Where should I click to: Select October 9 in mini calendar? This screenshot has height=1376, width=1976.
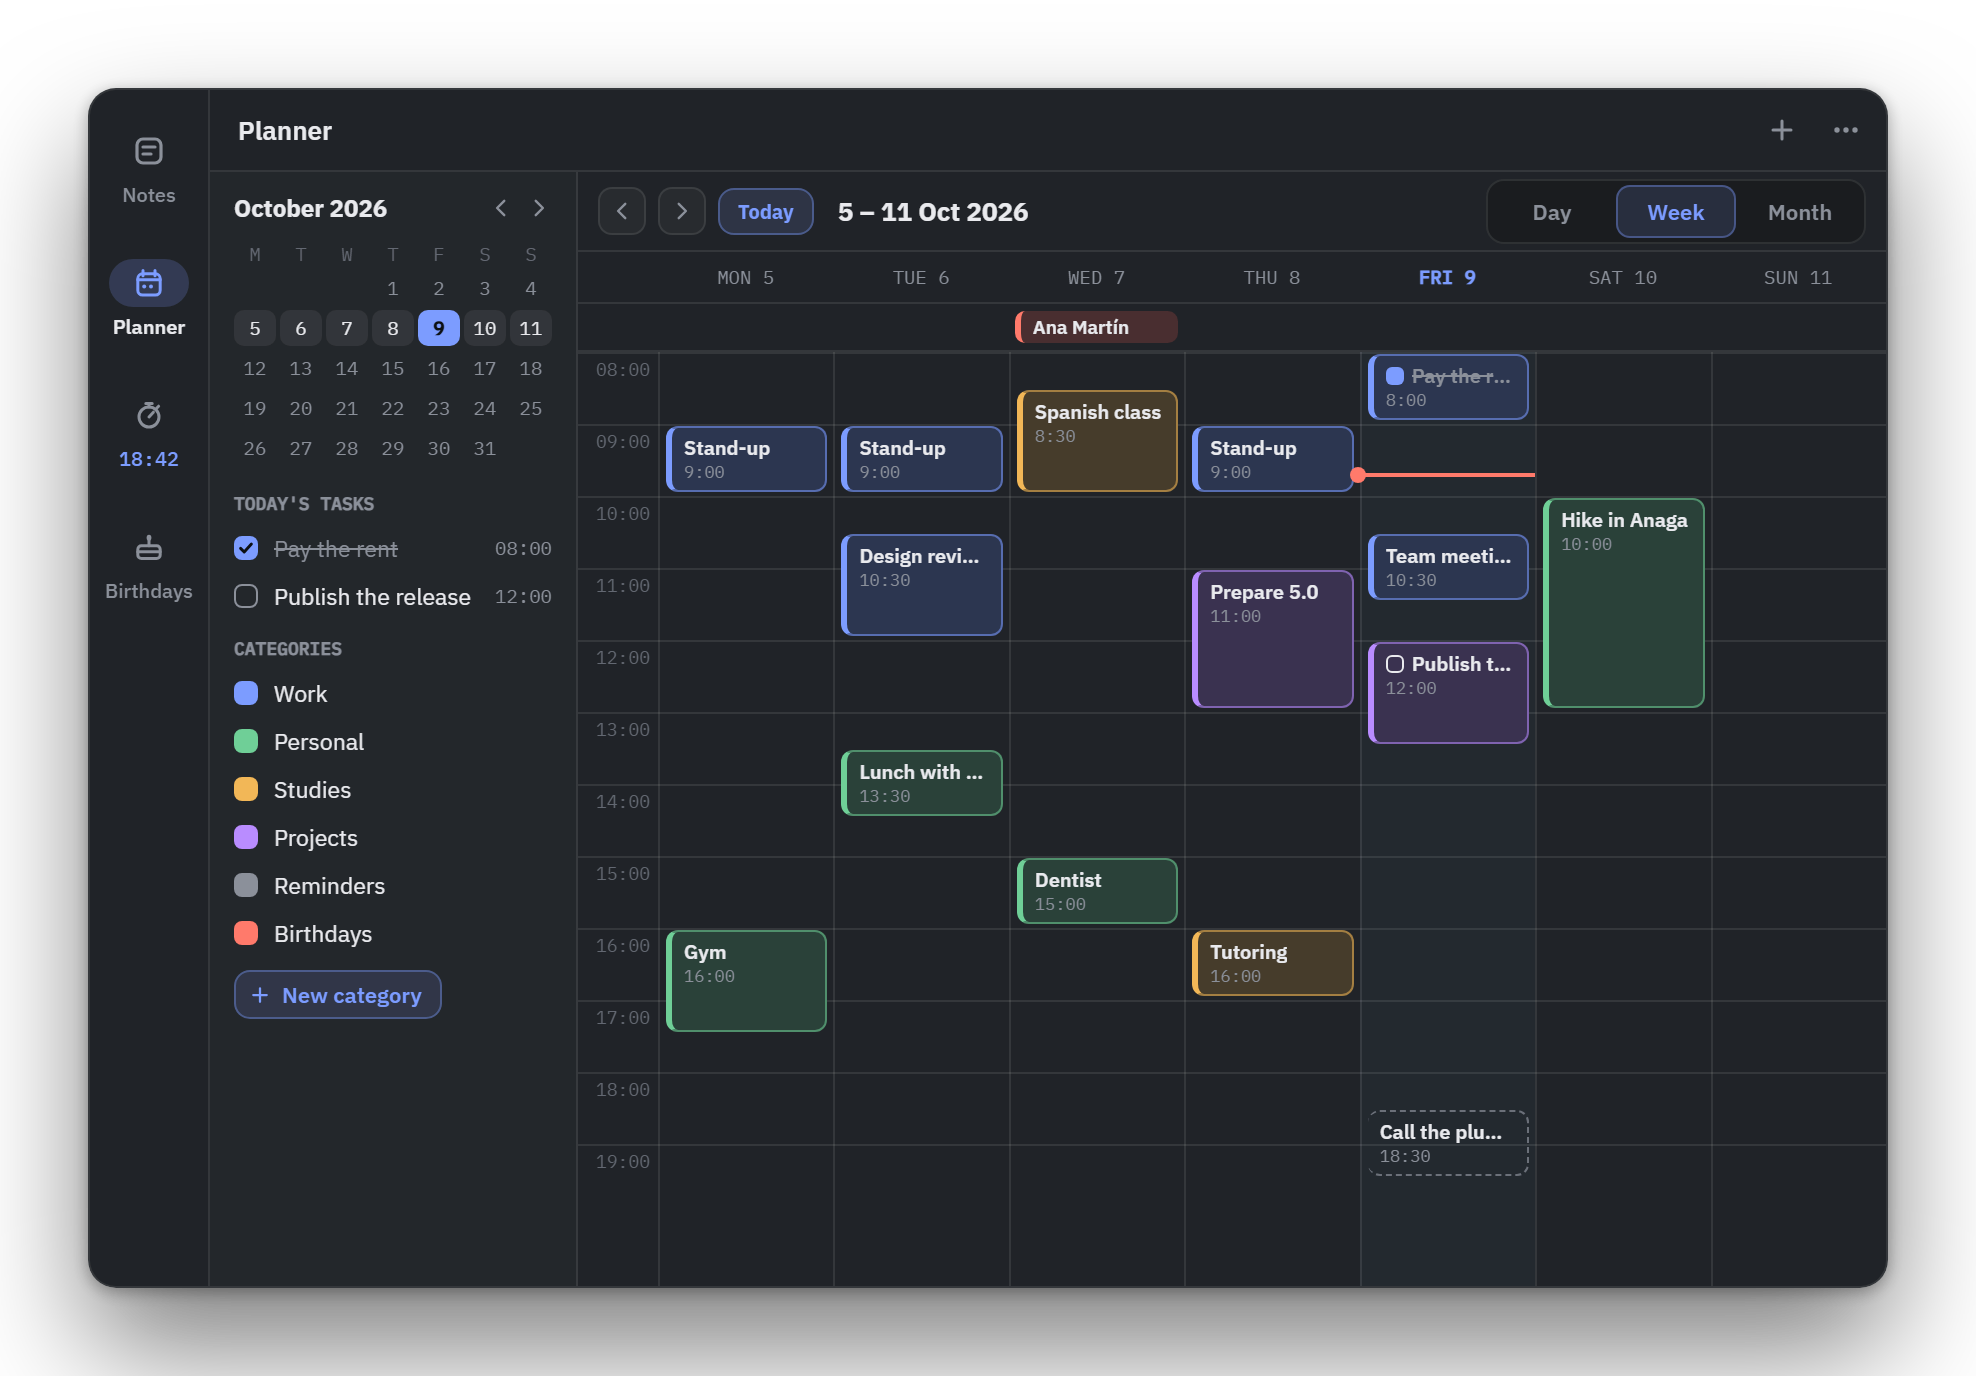coord(439,328)
